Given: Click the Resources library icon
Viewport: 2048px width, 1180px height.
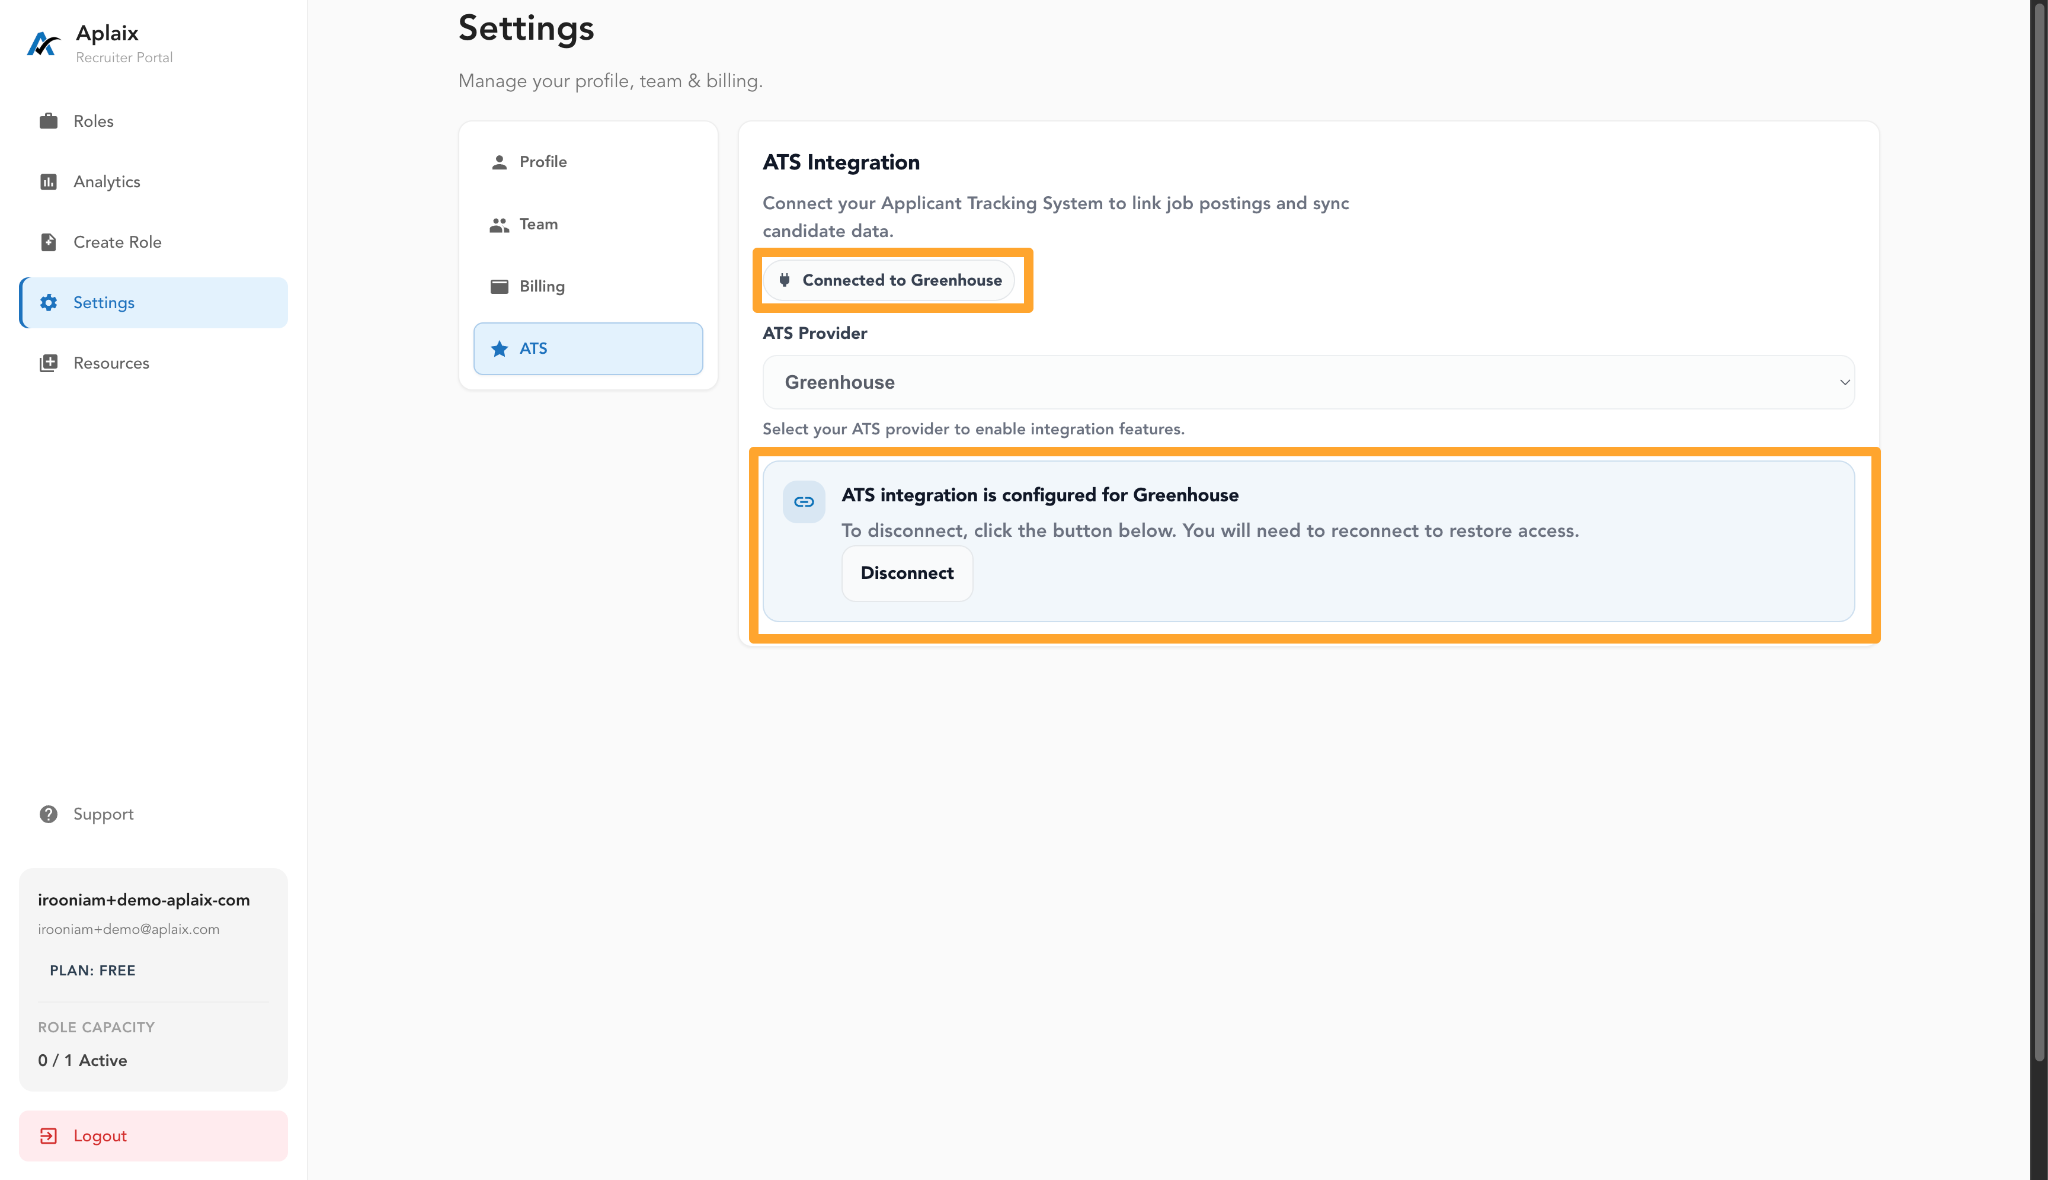Looking at the screenshot, I should pyautogui.click(x=48, y=363).
